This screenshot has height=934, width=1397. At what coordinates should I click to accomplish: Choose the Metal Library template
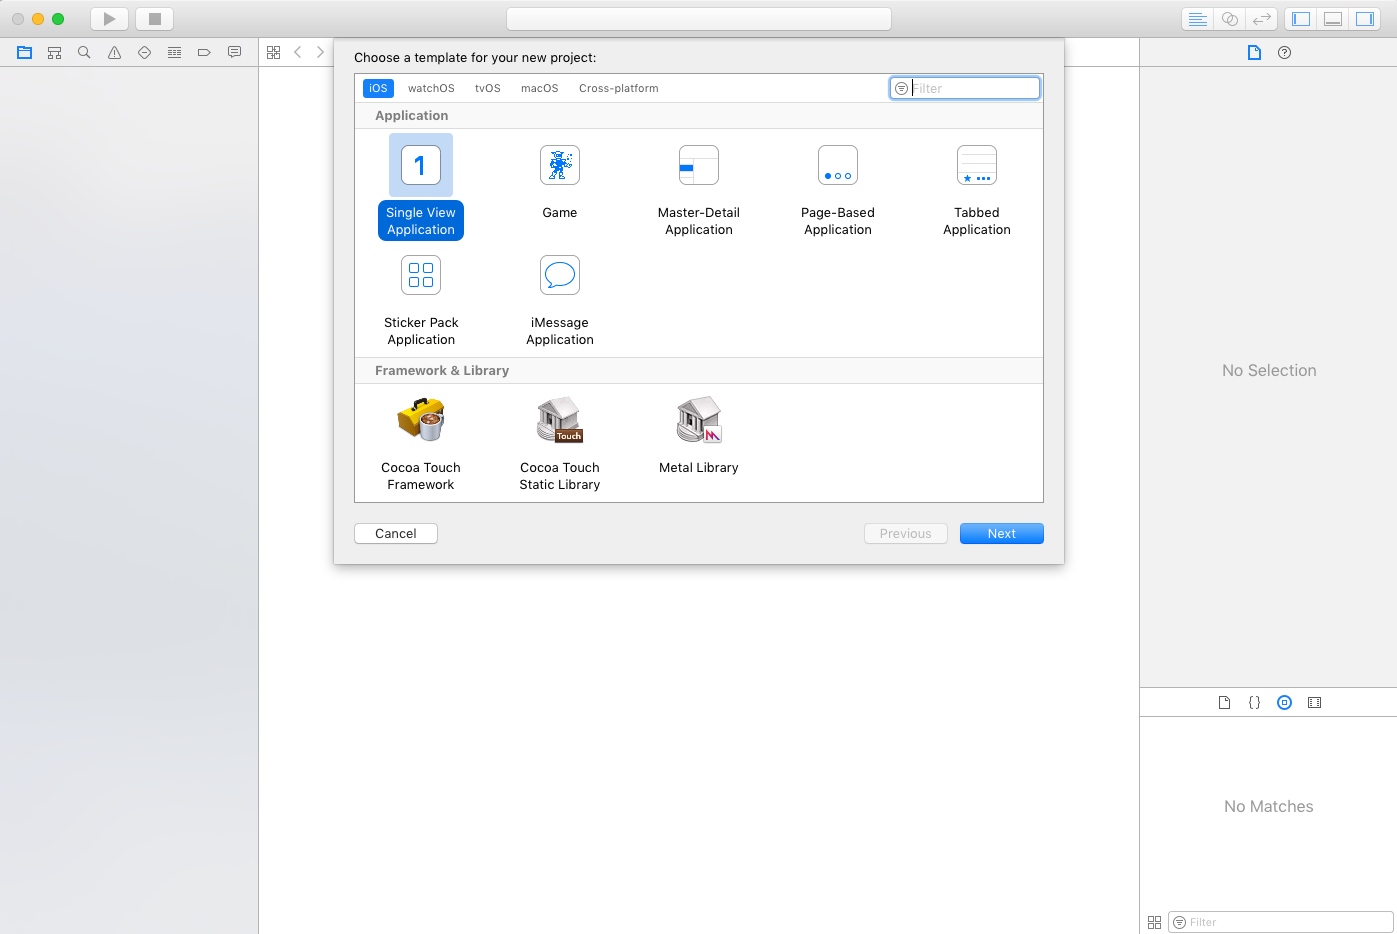point(699,434)
